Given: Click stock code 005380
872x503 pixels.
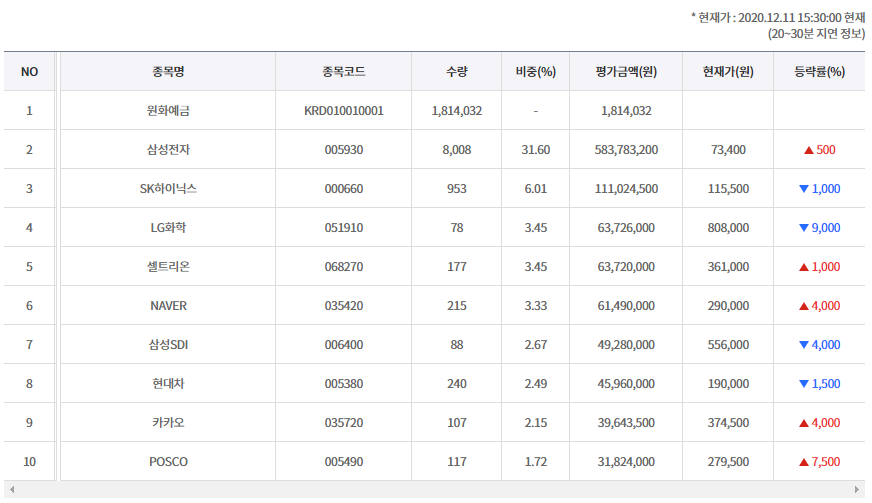Looking at the screenshot, I should 344,383.
